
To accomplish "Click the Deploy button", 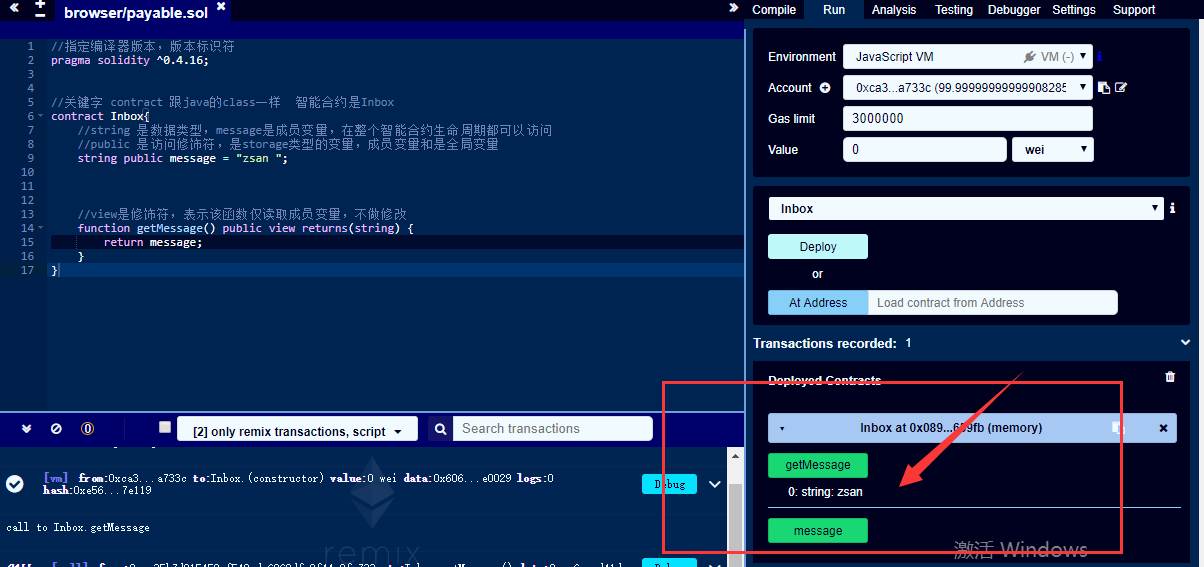I will [818, 247].
